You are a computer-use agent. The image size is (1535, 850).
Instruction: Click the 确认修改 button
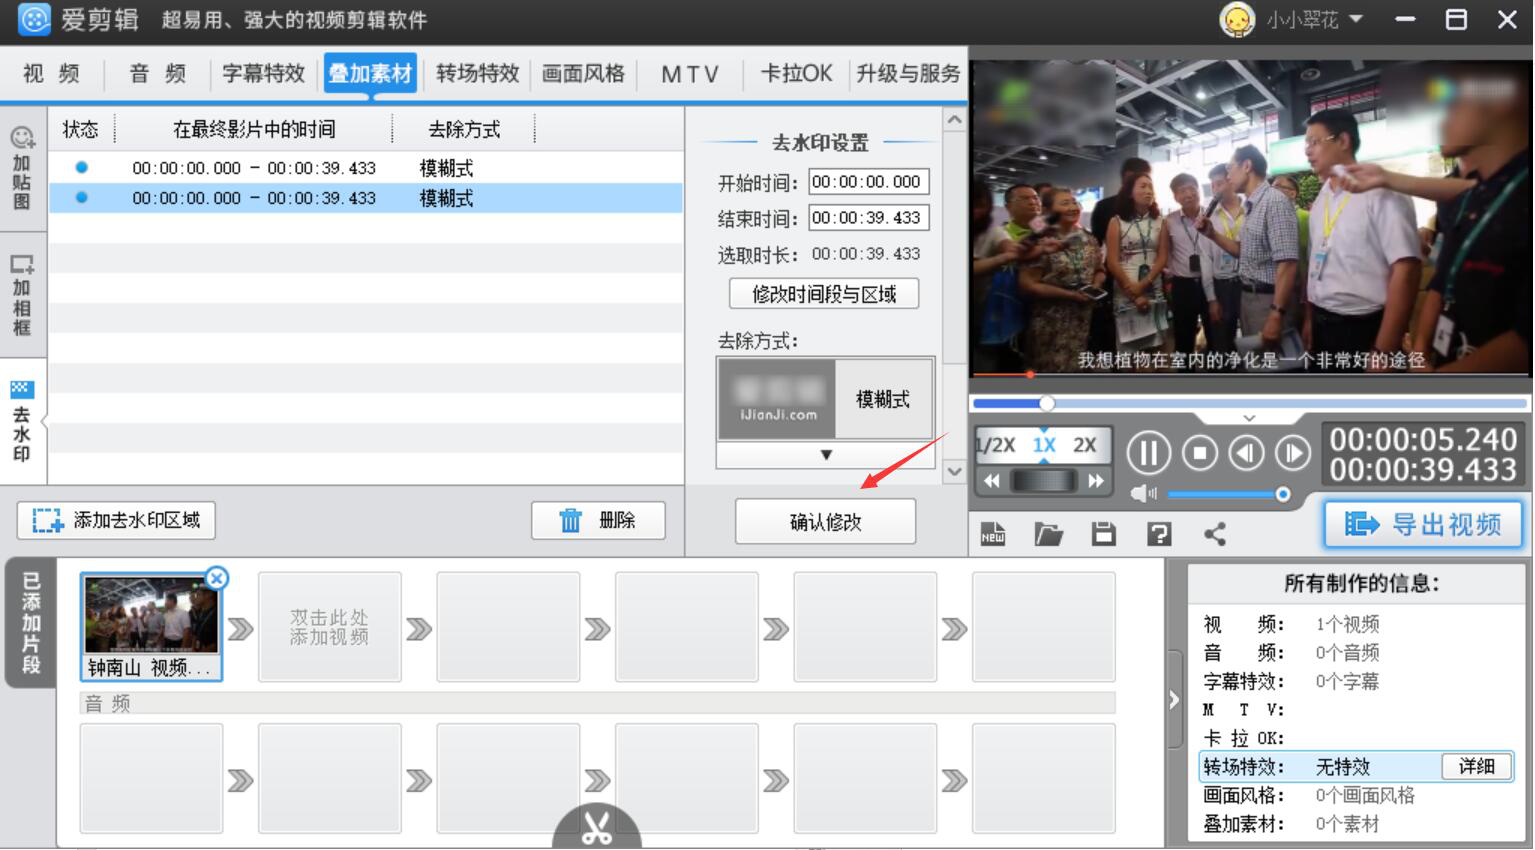(x=825, y=522)
